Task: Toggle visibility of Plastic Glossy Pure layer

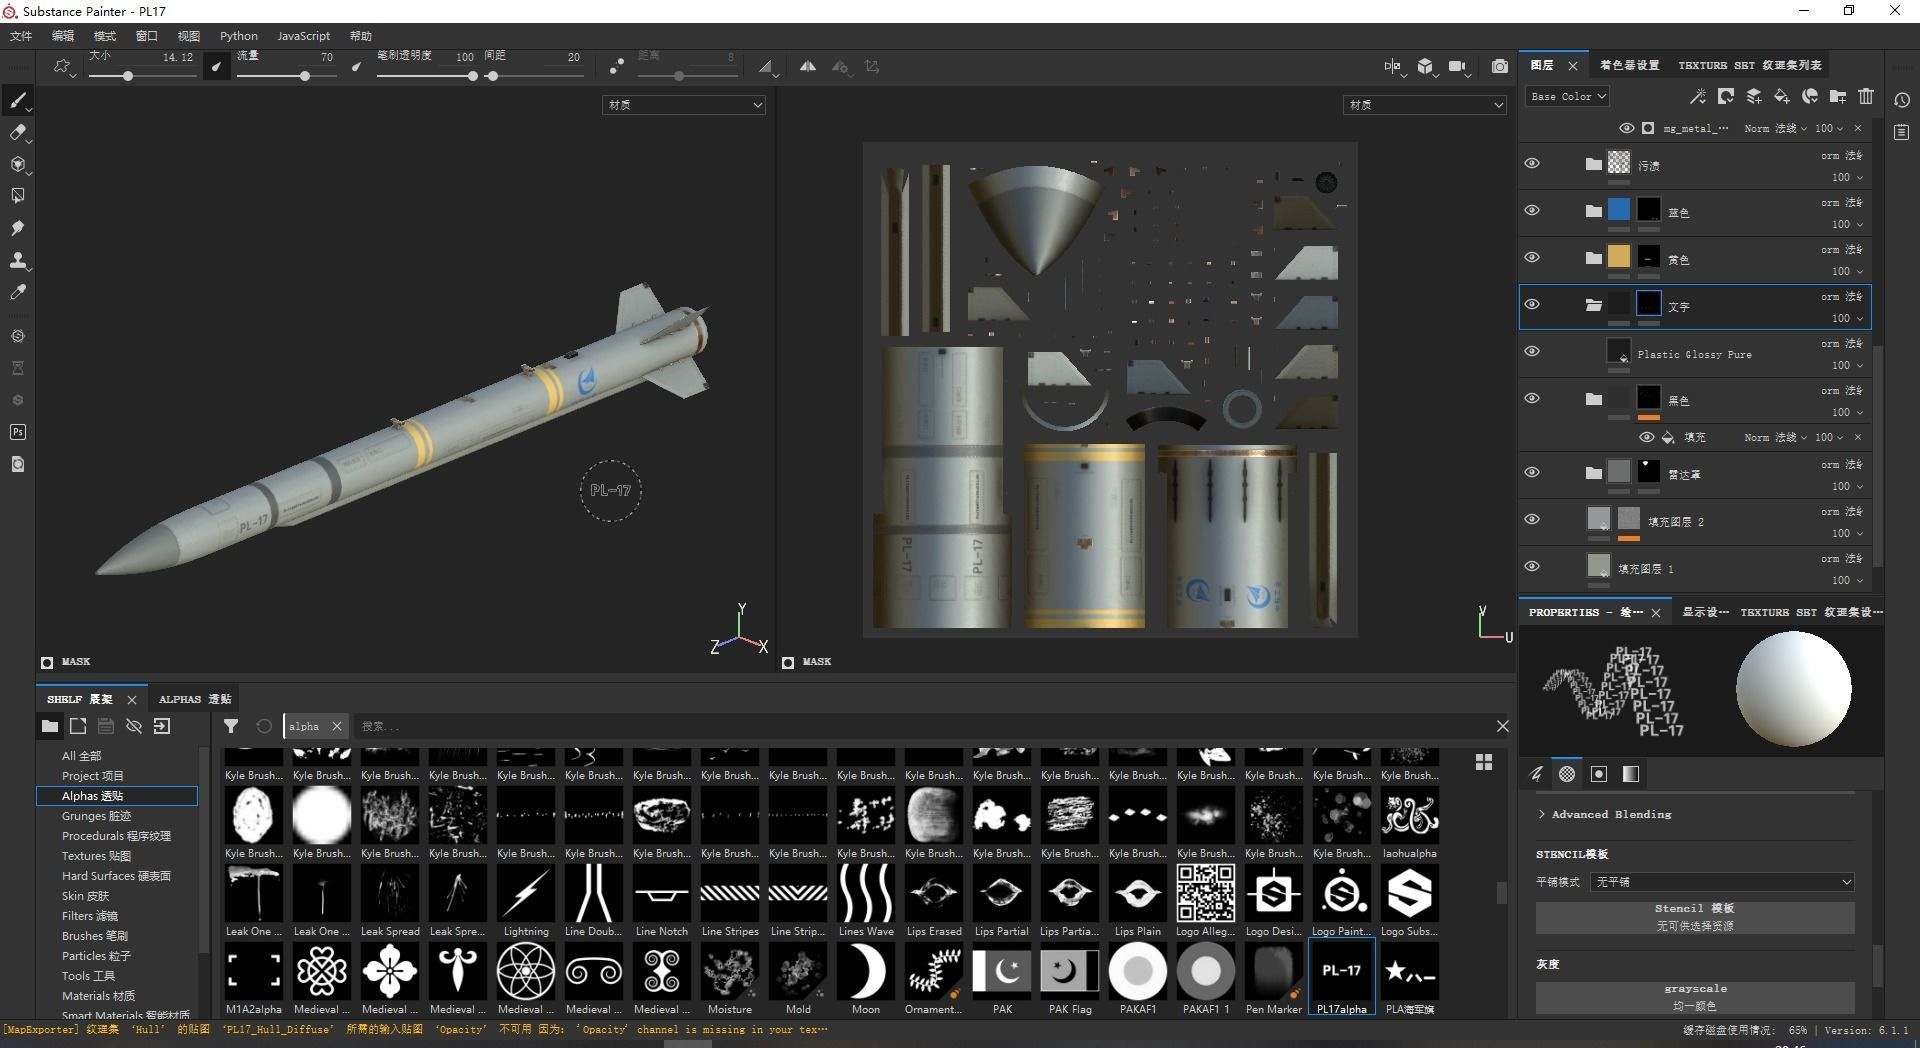Action: pos(1531,352)
